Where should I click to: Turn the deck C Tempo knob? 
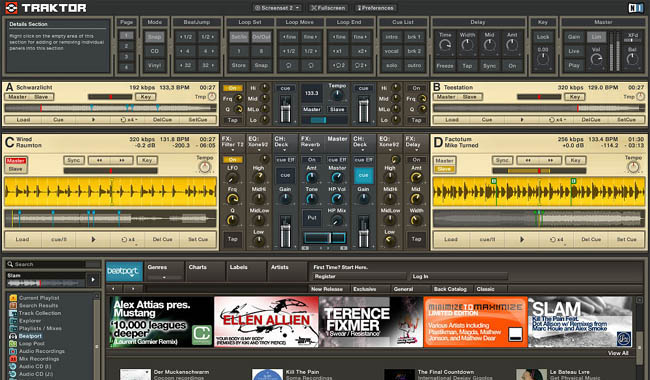point(204,167)
